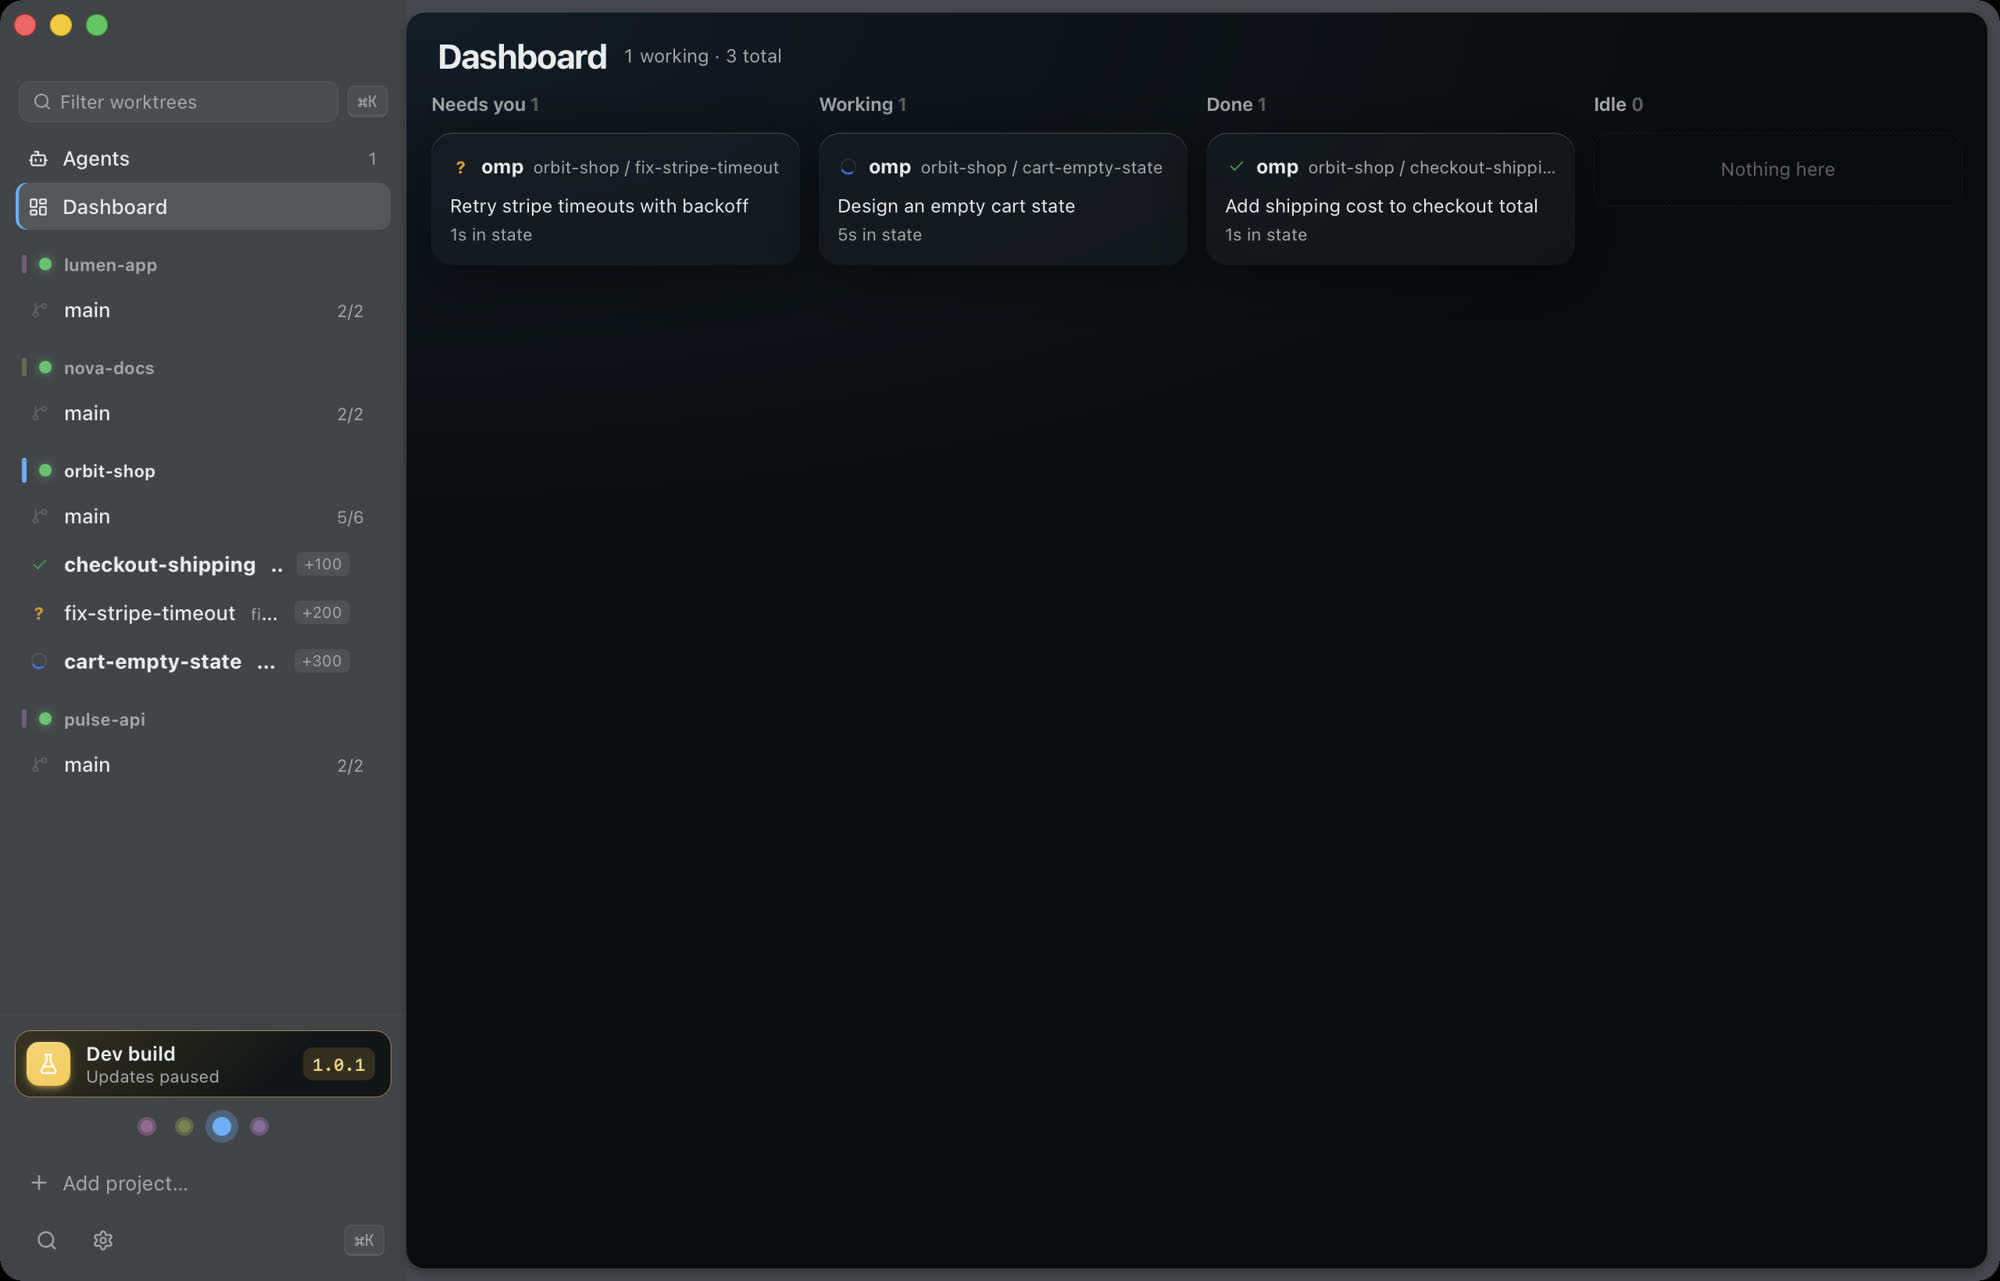Select main worktree under nova-docs

(x=203, y=414)
